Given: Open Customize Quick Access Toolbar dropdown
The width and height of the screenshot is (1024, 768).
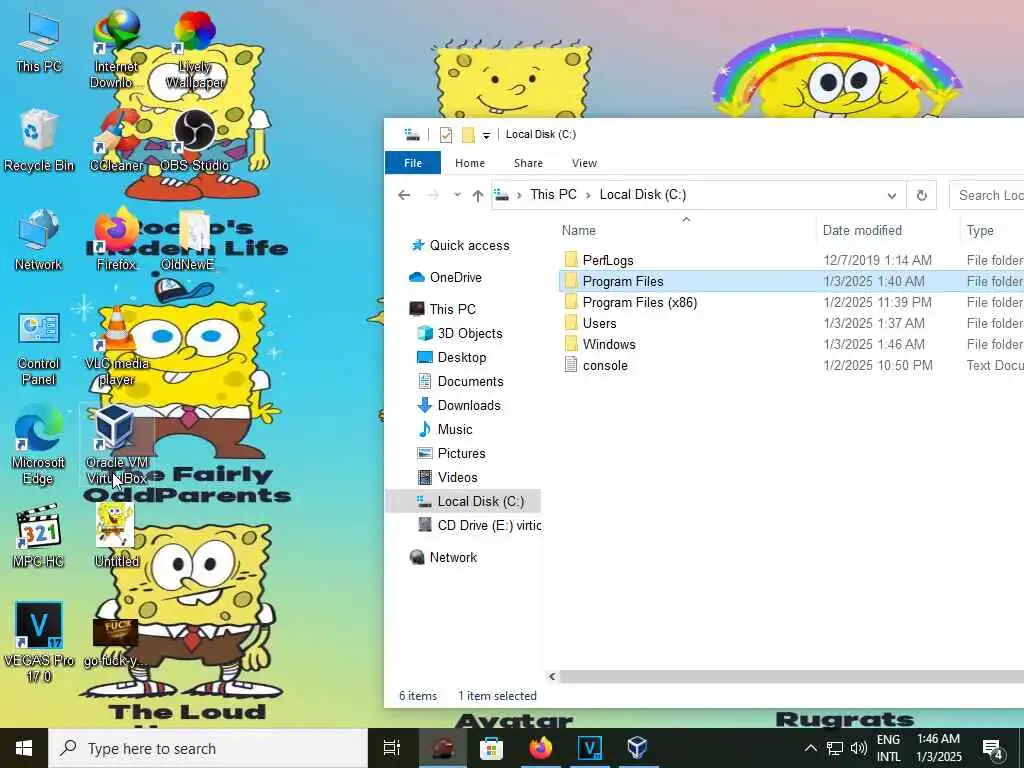Looking at the screenshot, I should click(x=486, y=135).
